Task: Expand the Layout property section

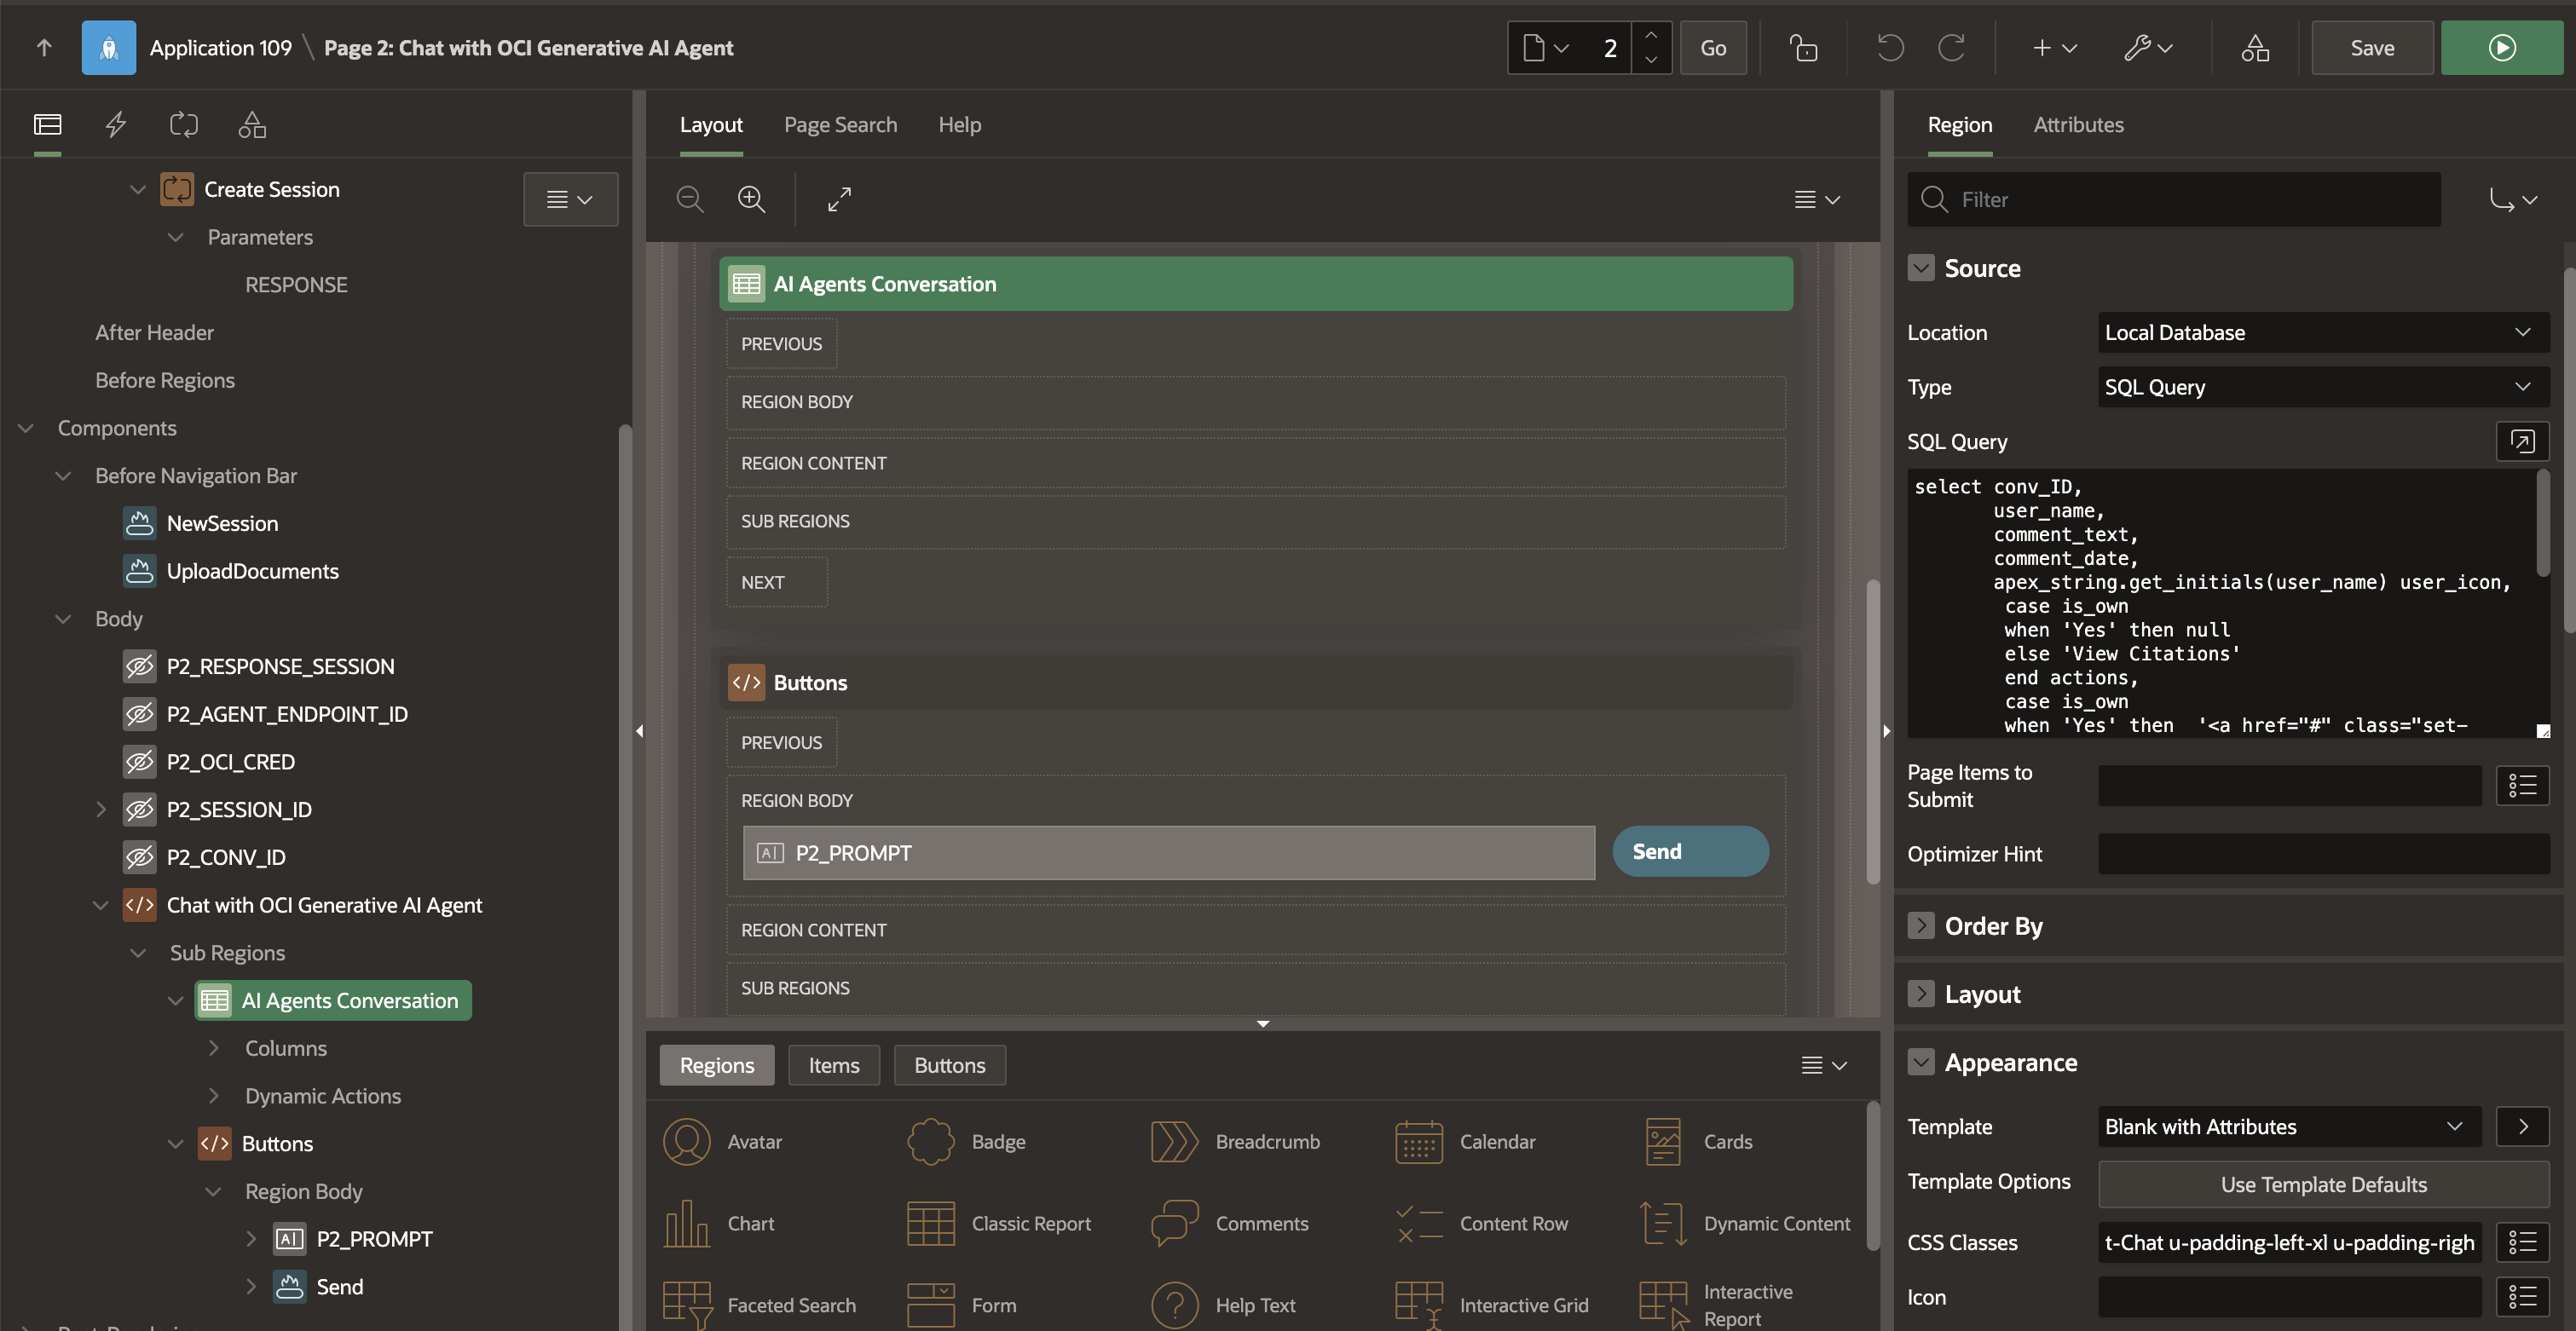Action: tap(1920, 994)
